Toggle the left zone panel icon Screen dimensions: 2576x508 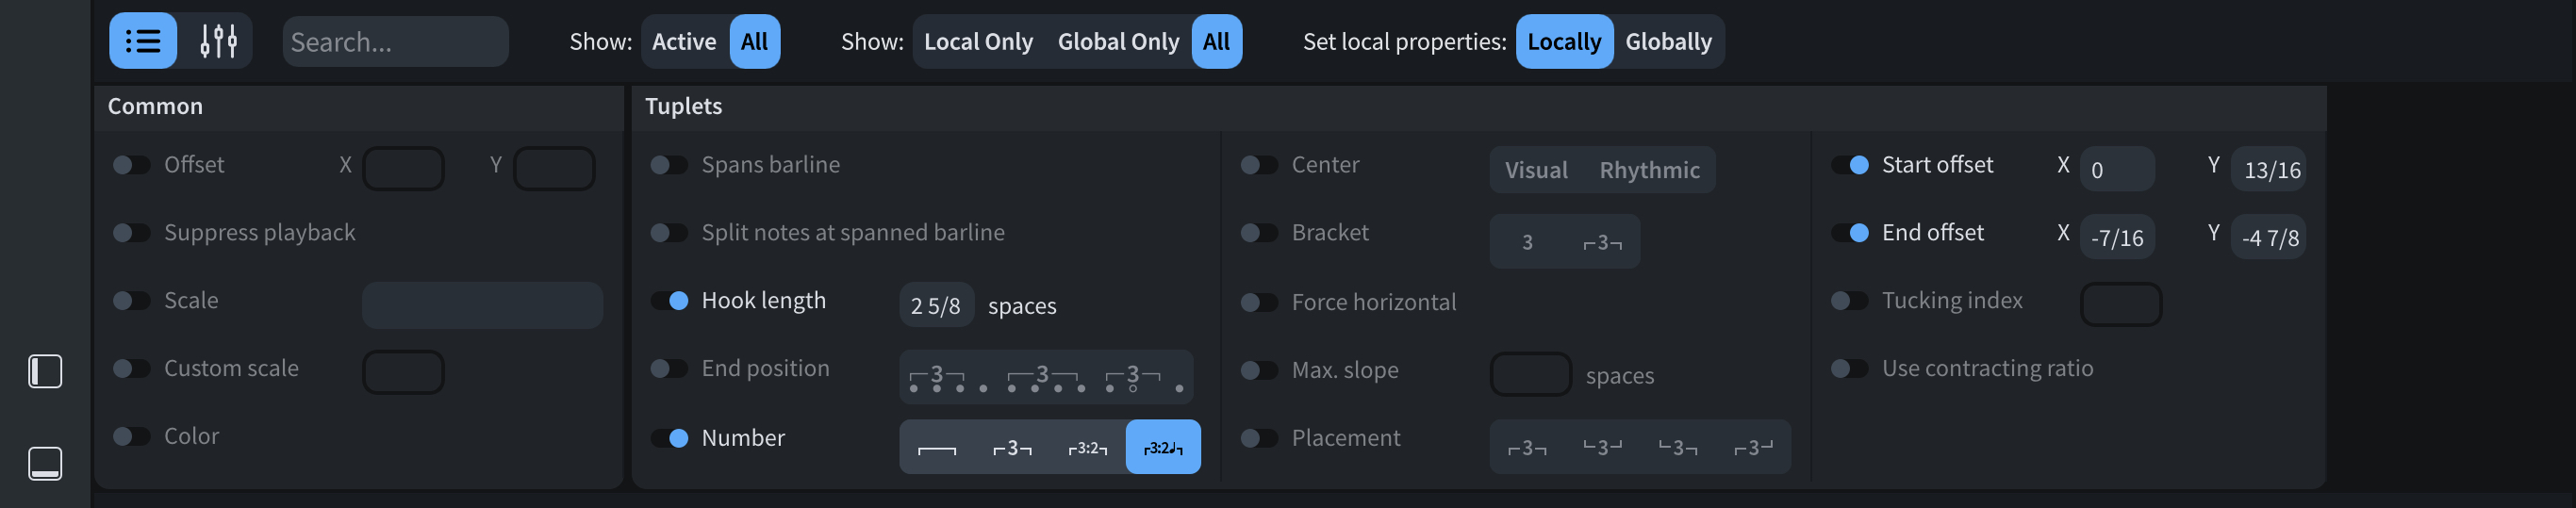point(45,371)
